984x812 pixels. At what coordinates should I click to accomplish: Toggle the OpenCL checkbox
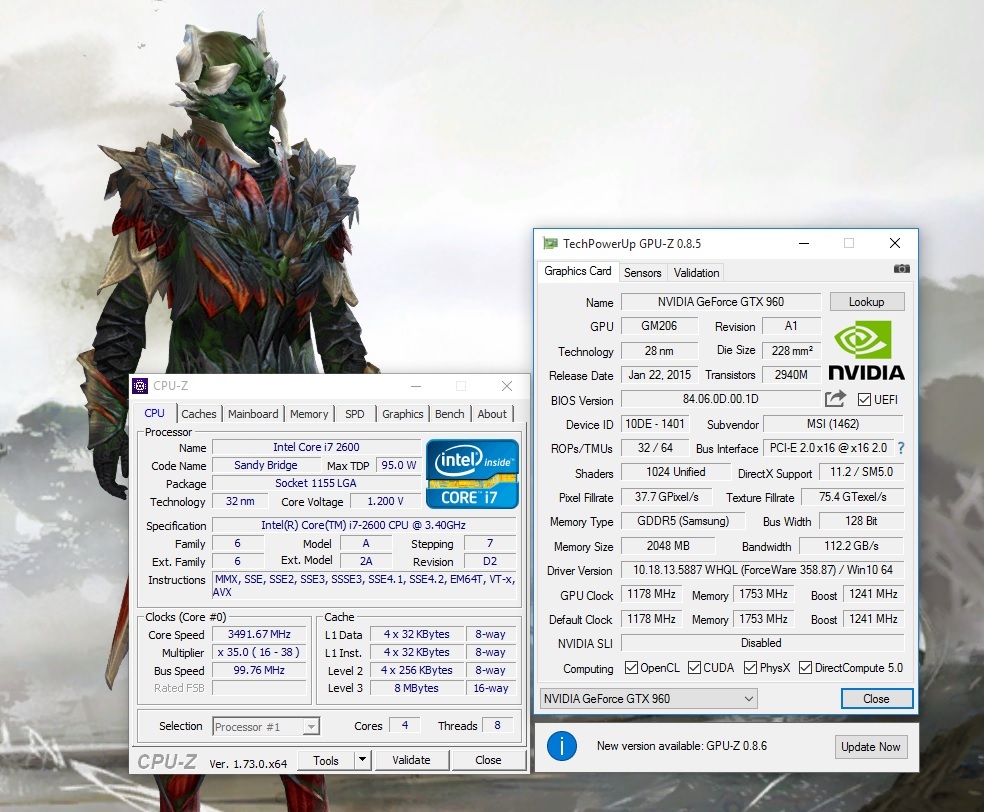pos(631,668)
